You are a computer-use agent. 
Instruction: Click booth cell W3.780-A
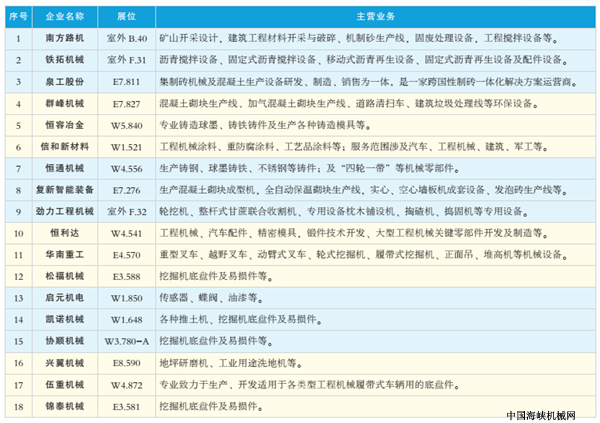tap(127, 341)
